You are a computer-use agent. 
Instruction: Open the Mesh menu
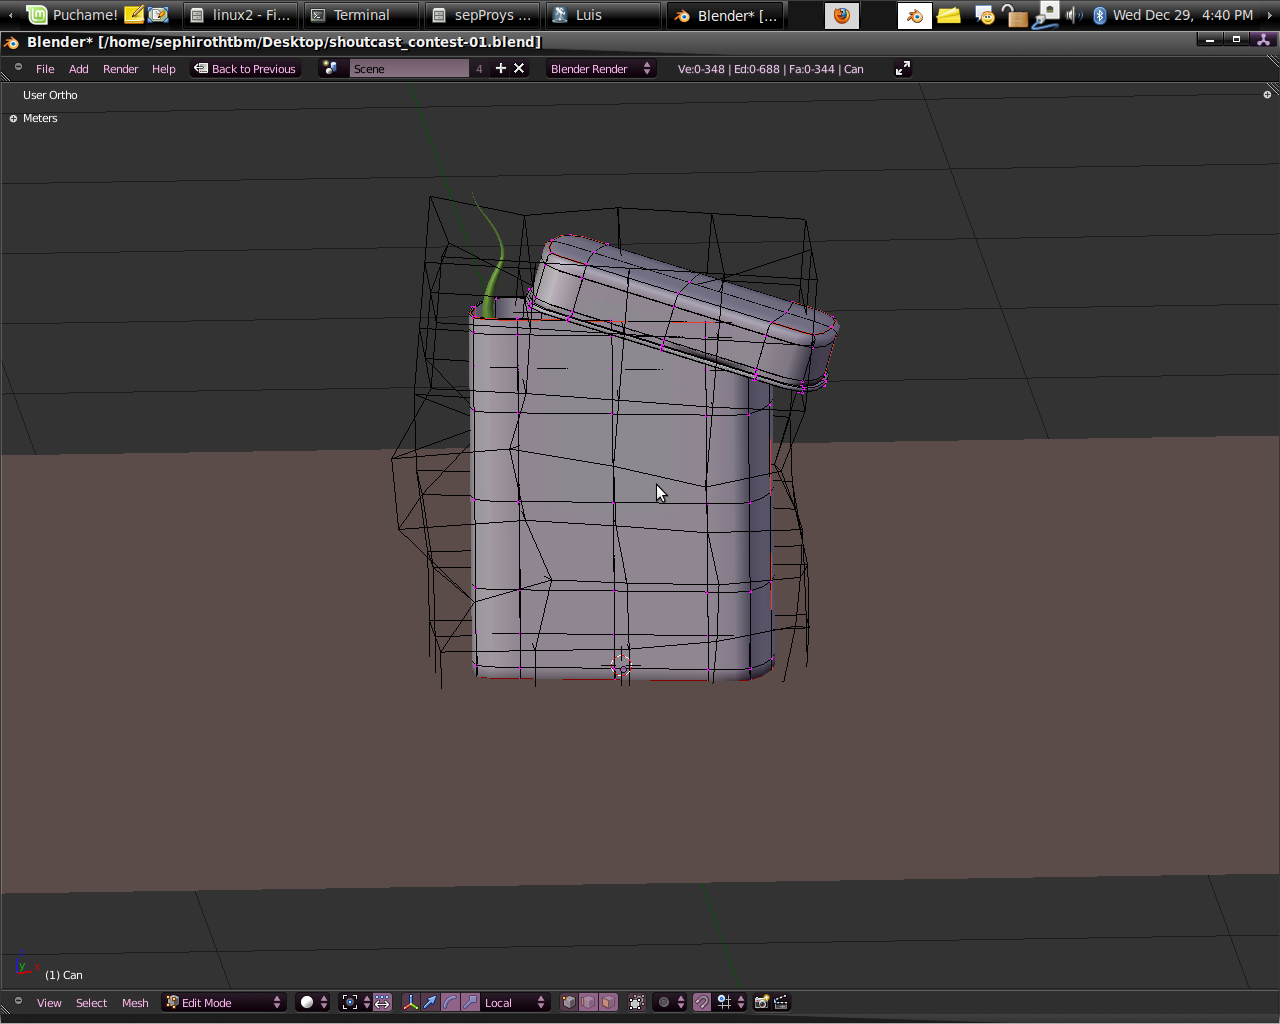point(135,1002)
